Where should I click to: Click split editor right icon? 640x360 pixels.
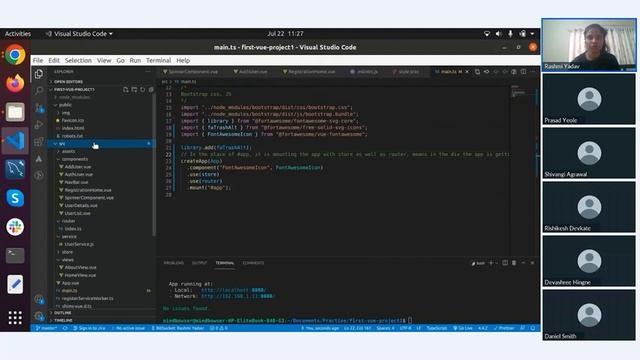pos(523,72)
